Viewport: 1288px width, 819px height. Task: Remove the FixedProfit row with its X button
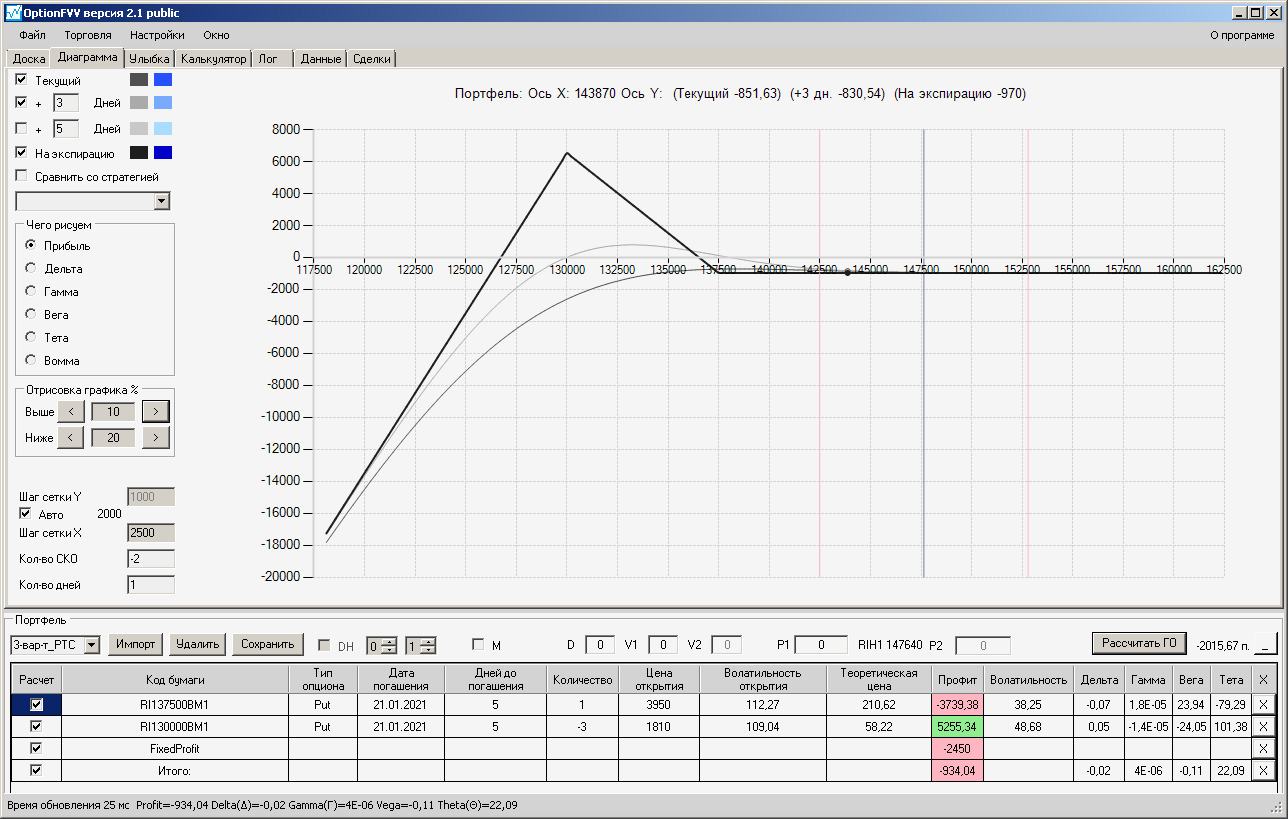pos(1262,748)
